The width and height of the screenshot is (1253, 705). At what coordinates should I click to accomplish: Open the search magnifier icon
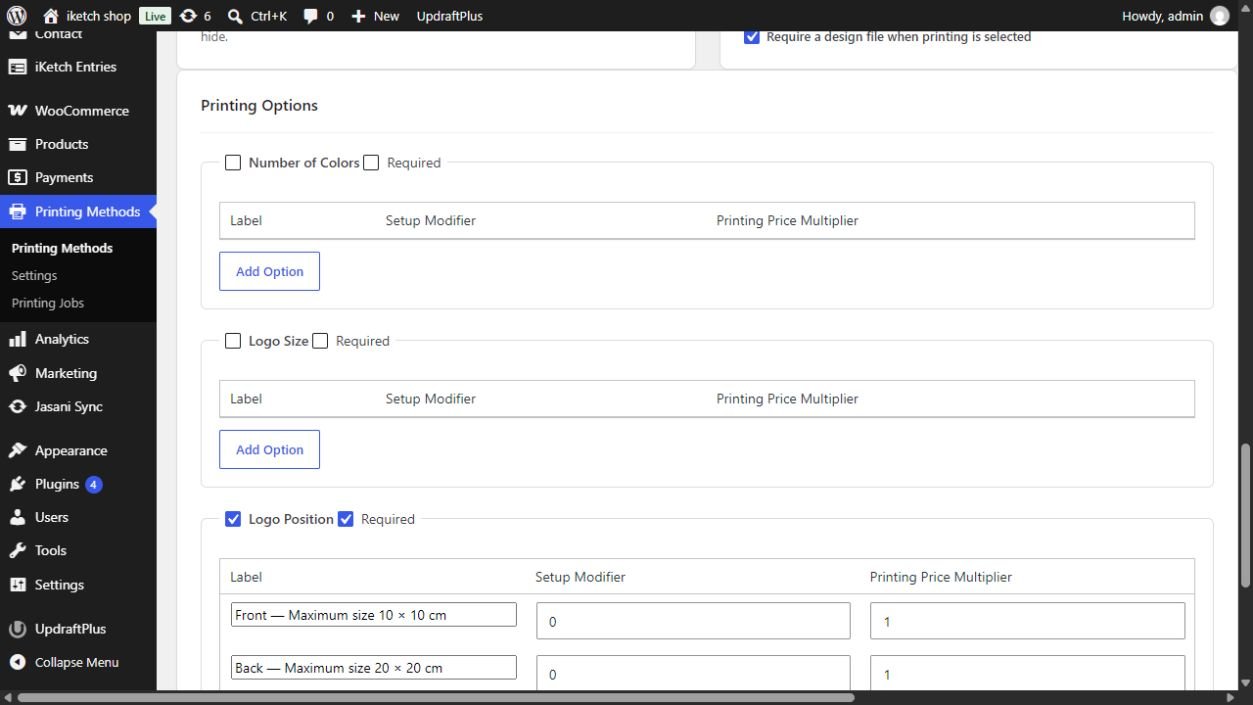click(235, 16)
